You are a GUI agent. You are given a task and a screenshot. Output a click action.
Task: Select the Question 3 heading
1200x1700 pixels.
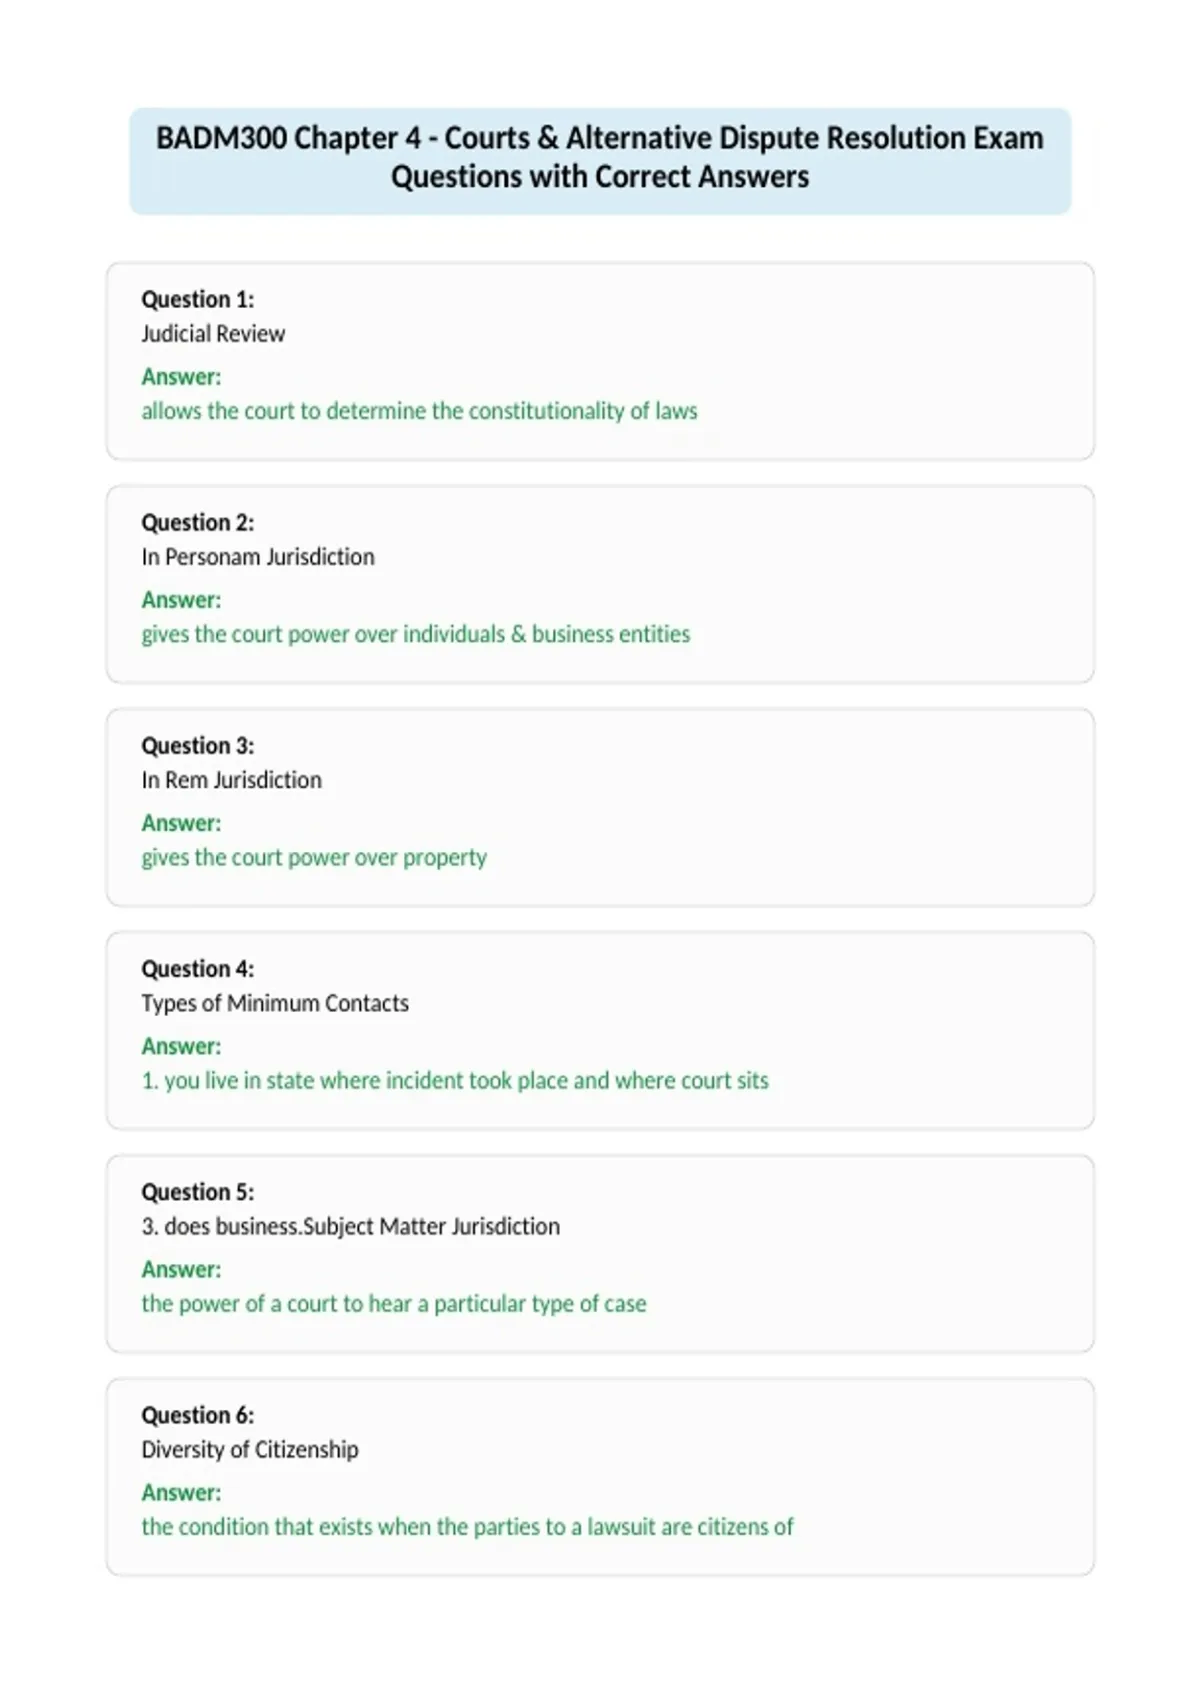pos(198,745)
